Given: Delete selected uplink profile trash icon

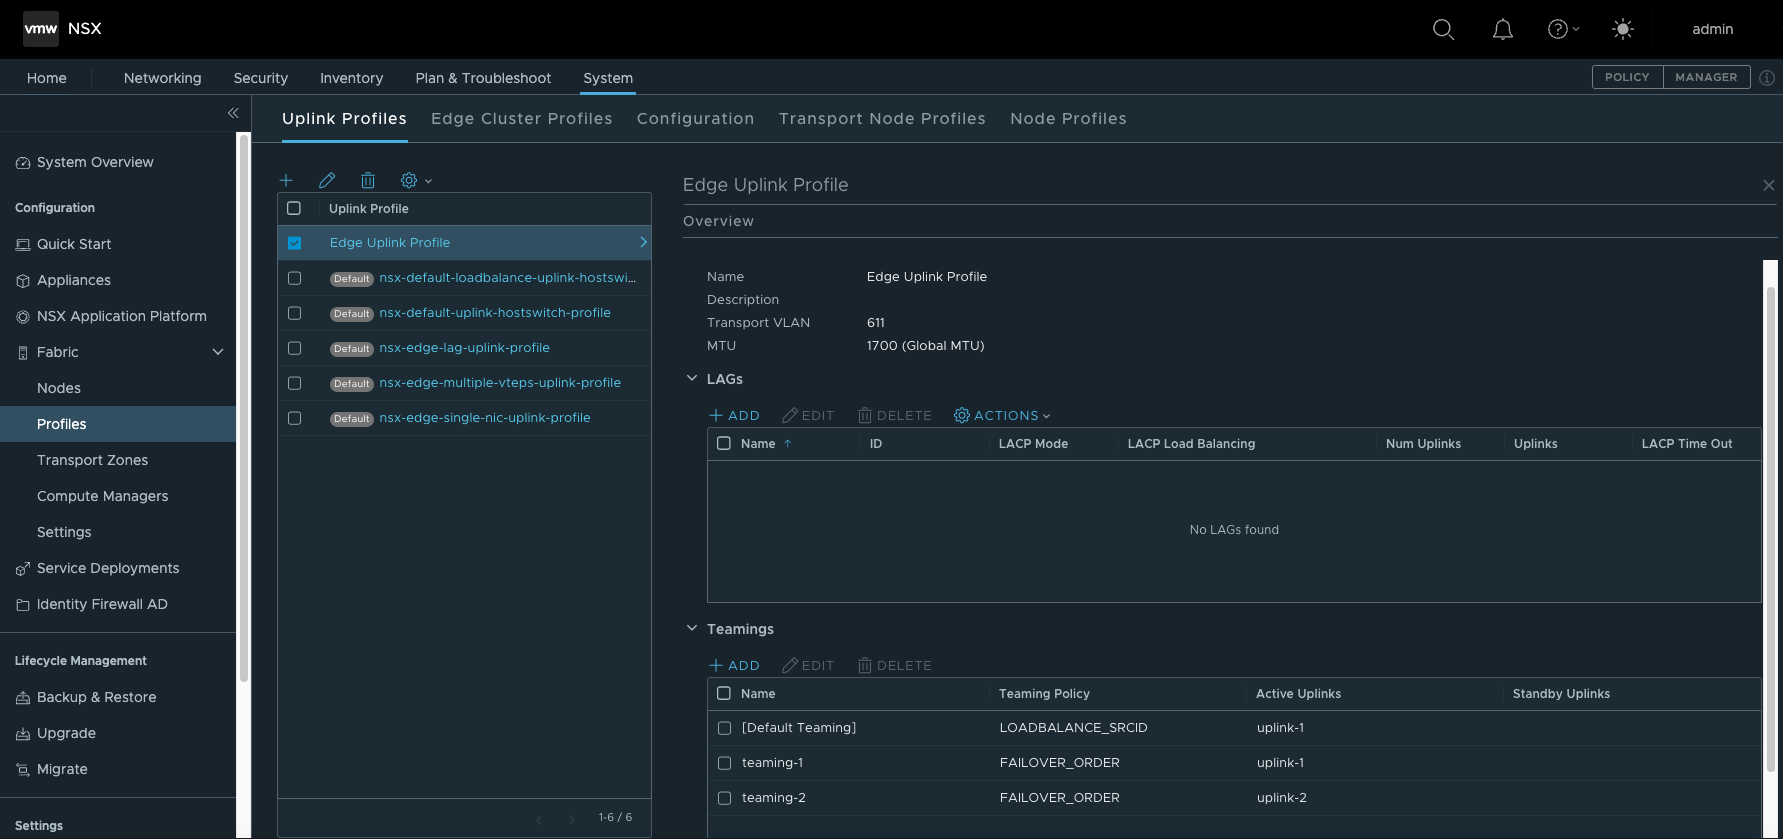Looking at the screenshot, I should [x=368, y=180].
